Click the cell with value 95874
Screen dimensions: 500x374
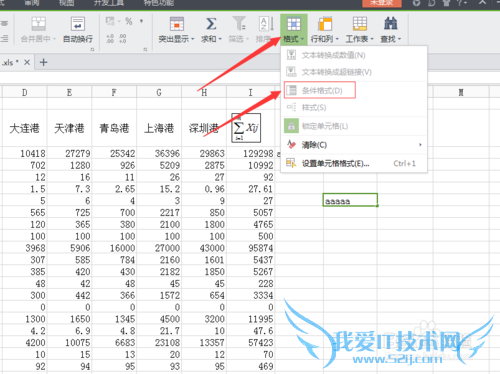(x=251, y=248)
